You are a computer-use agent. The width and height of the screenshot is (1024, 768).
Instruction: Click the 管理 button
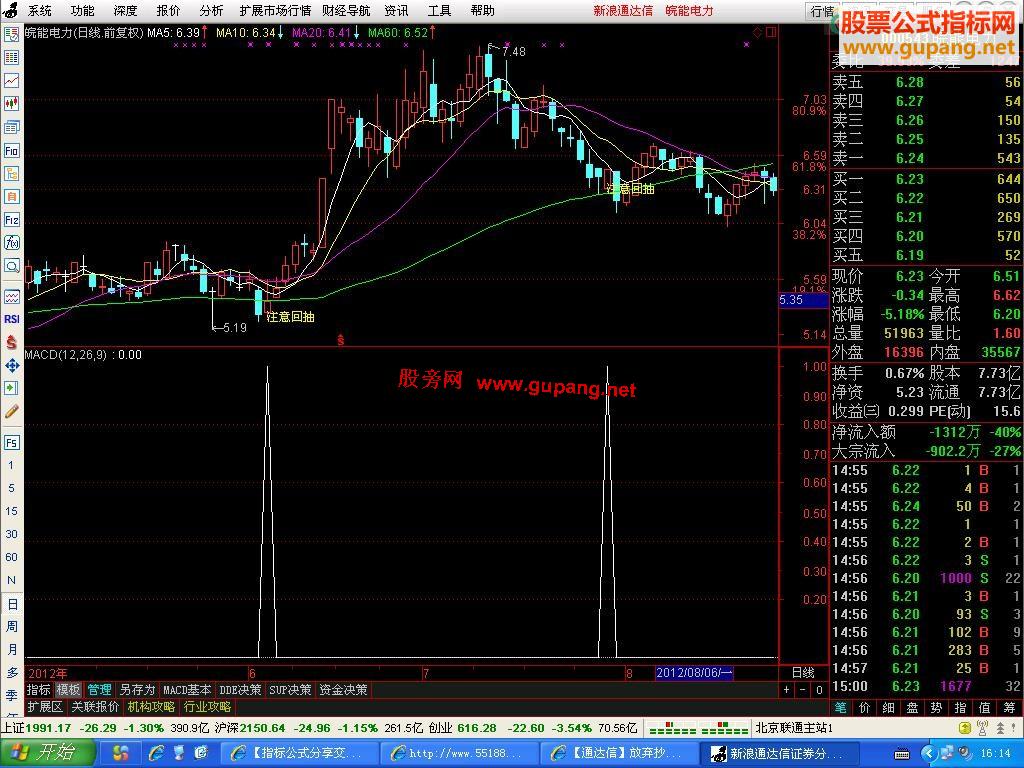(x=99, y=690)
